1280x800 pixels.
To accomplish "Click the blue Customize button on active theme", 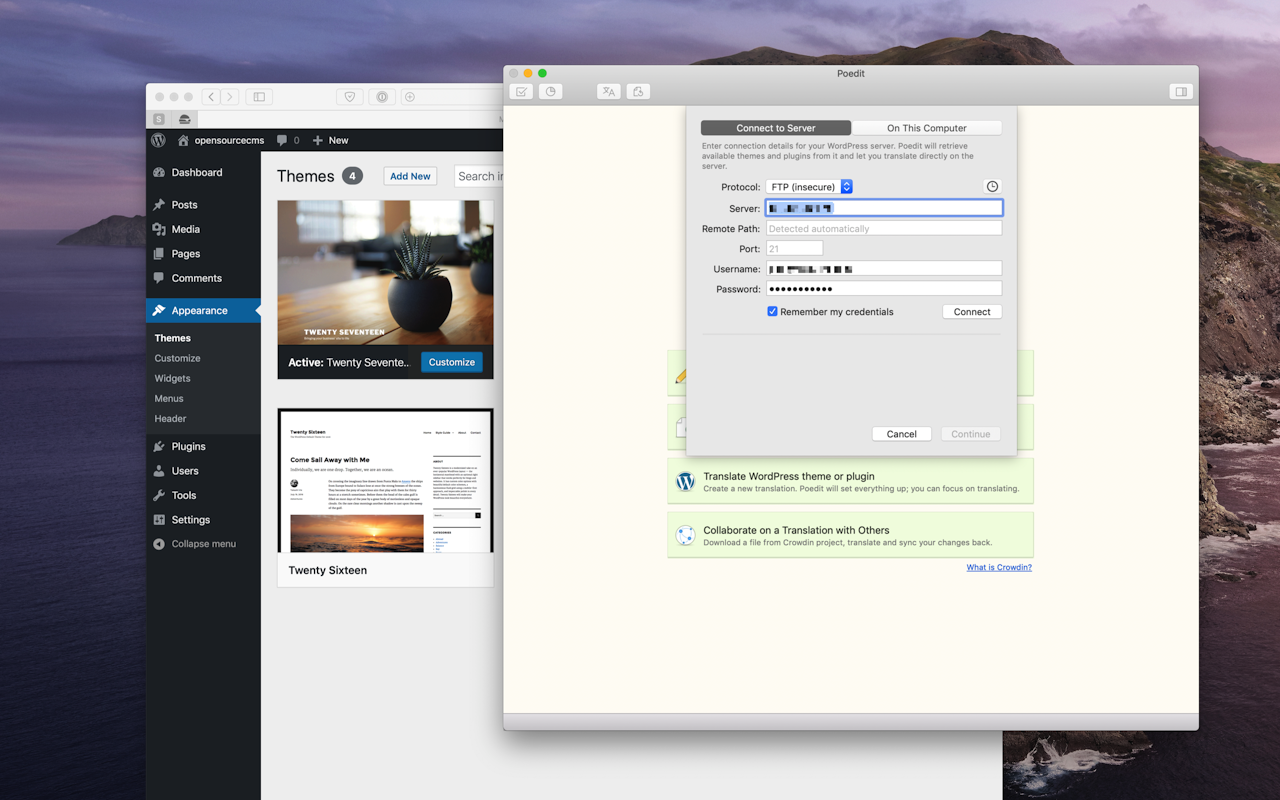I will tap(452, 362).
